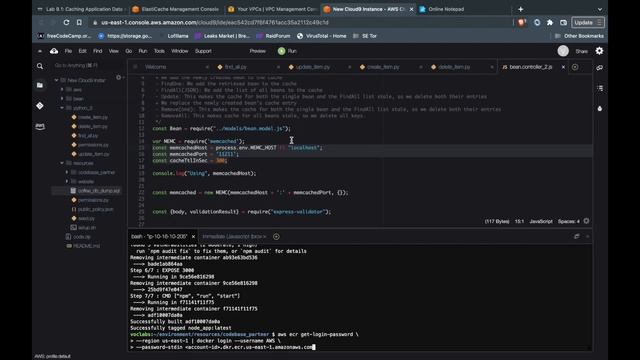The height and width of the screenshot is (360, 640).
Task: Click the green Run button
Action: pyautogui.click(x=287, y=51)
